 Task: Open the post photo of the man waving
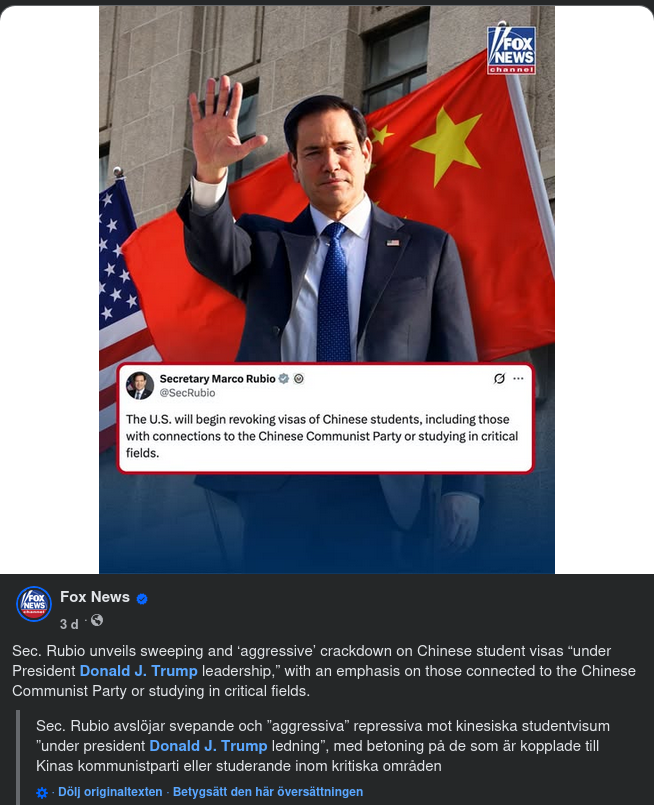pos(326,290)
